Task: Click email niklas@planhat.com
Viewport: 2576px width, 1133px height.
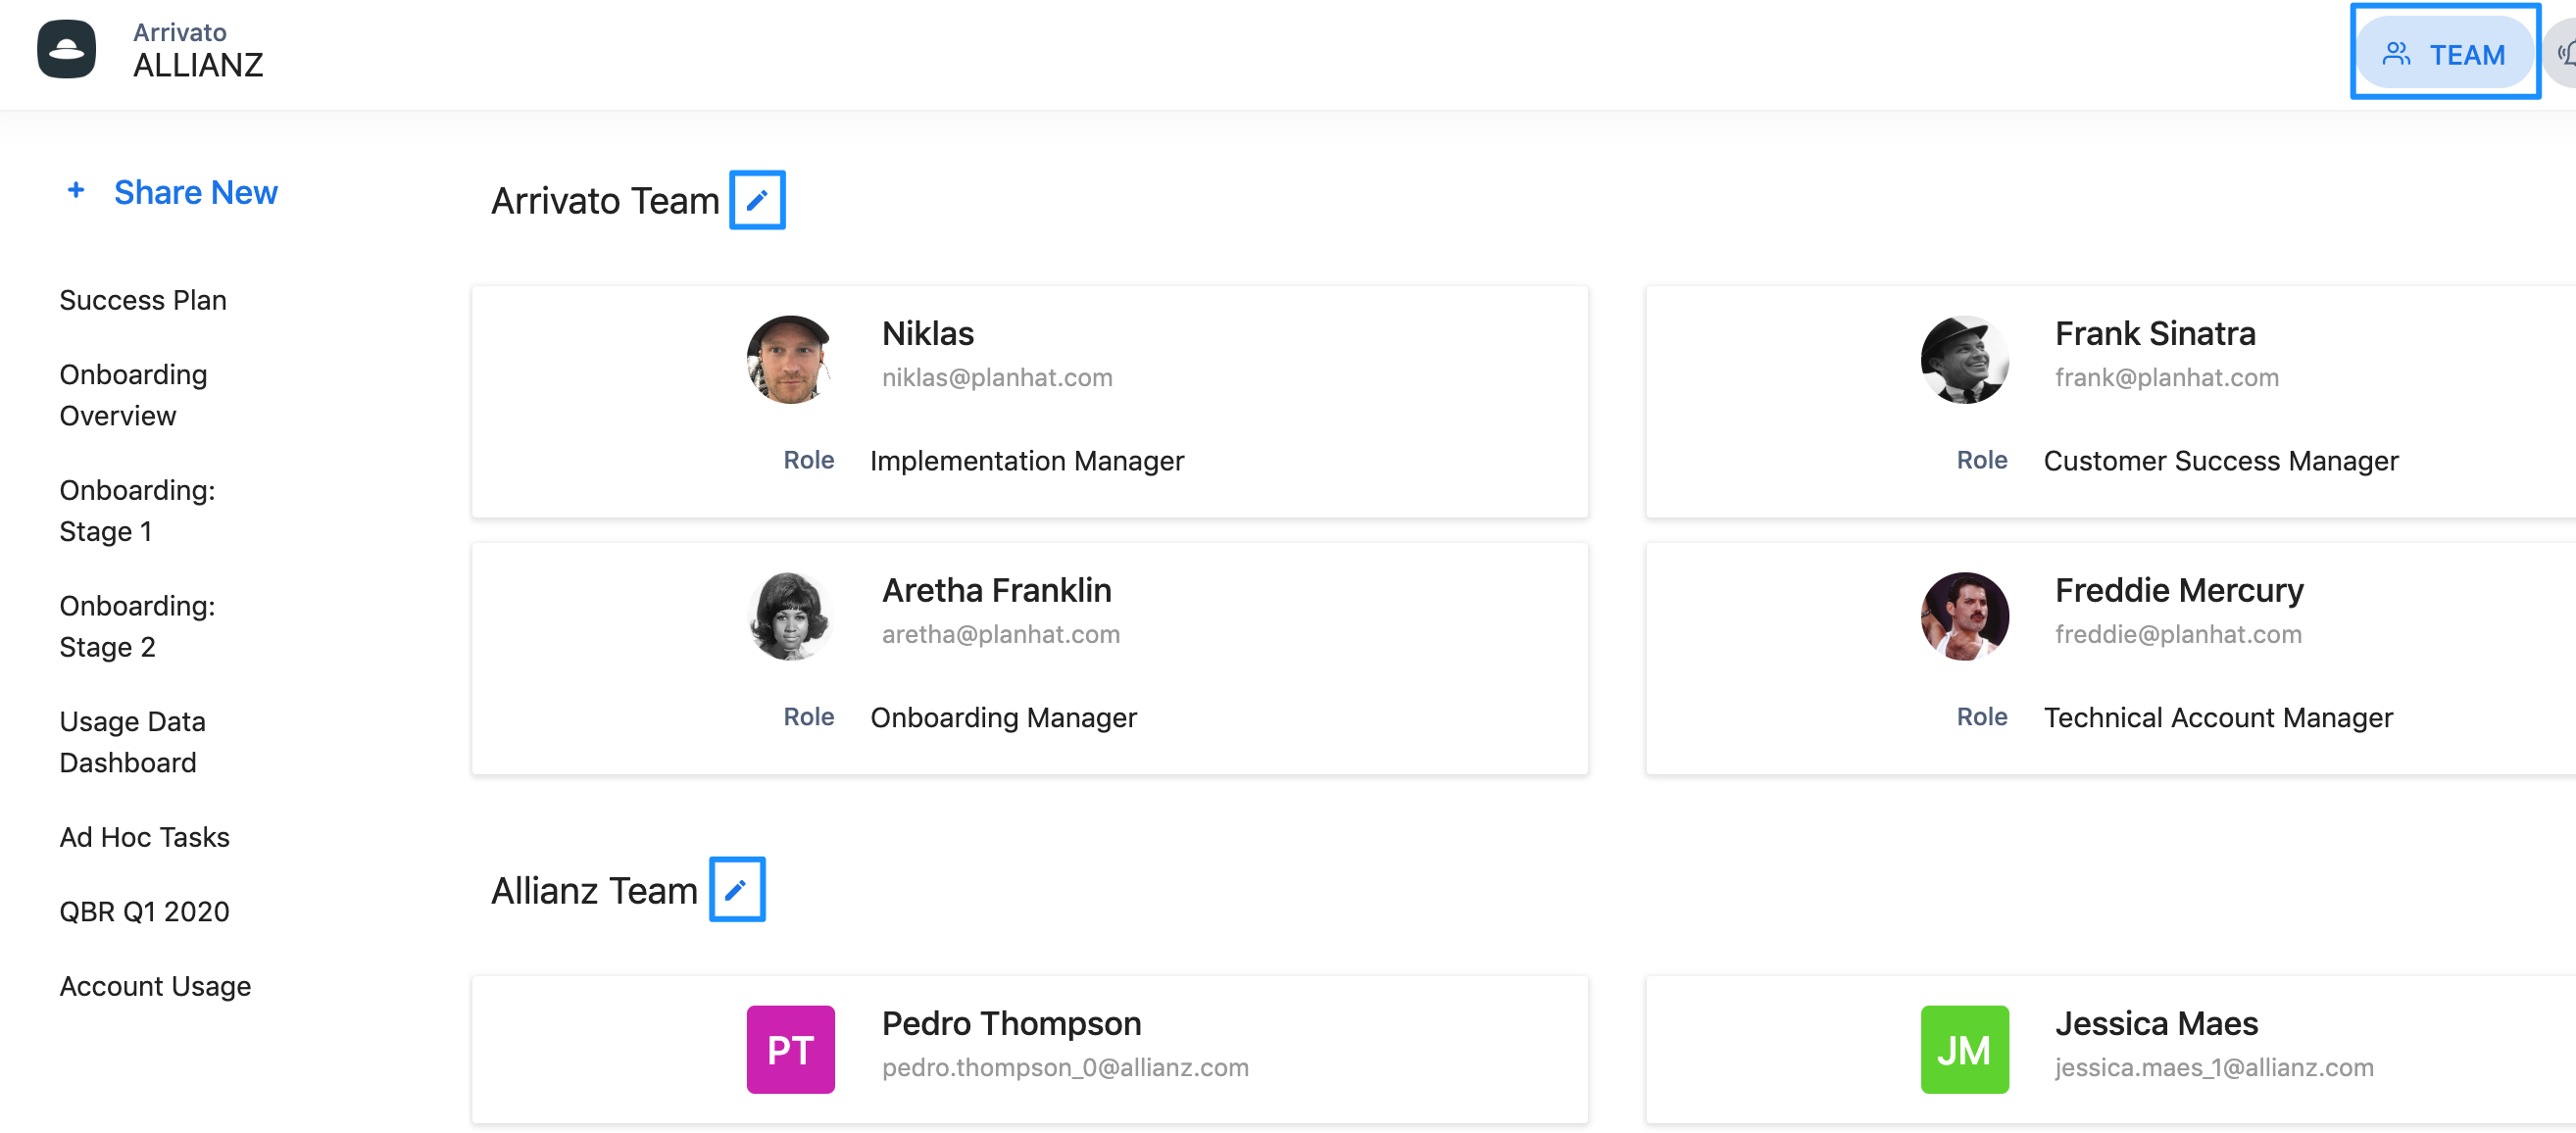Action: coord(997,378)
